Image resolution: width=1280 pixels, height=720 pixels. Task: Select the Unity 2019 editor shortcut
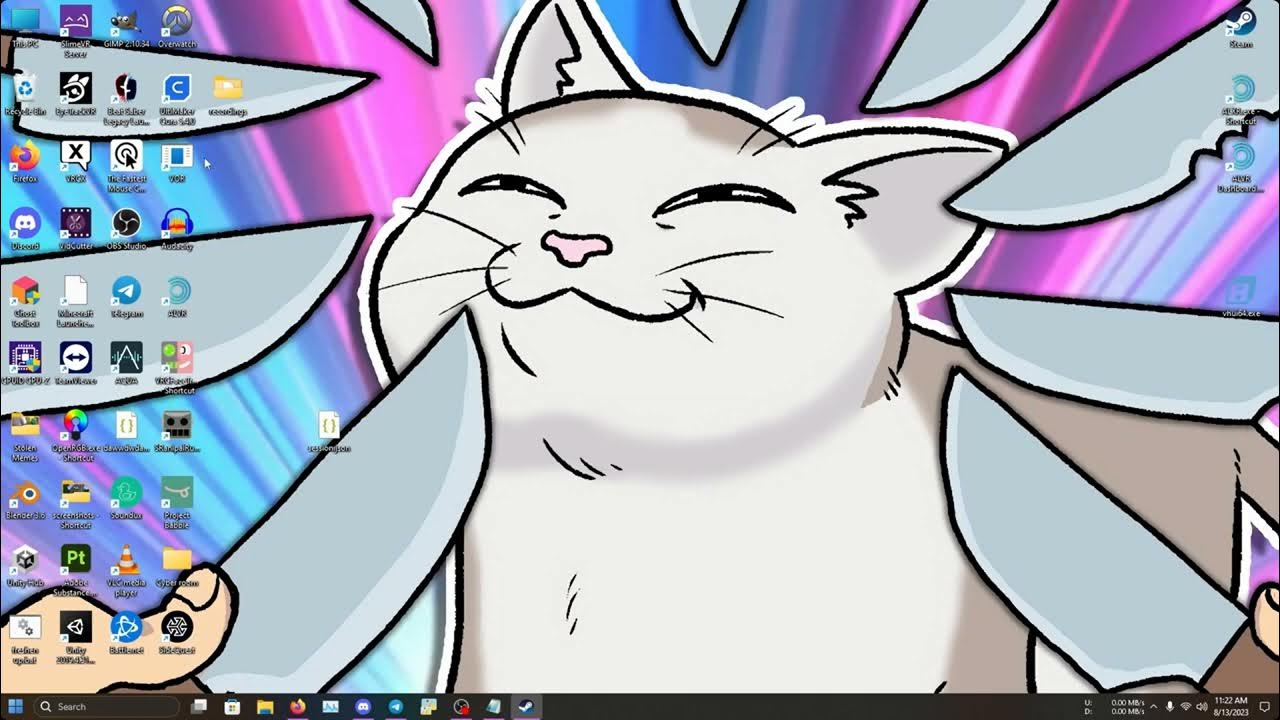[75, 637]
